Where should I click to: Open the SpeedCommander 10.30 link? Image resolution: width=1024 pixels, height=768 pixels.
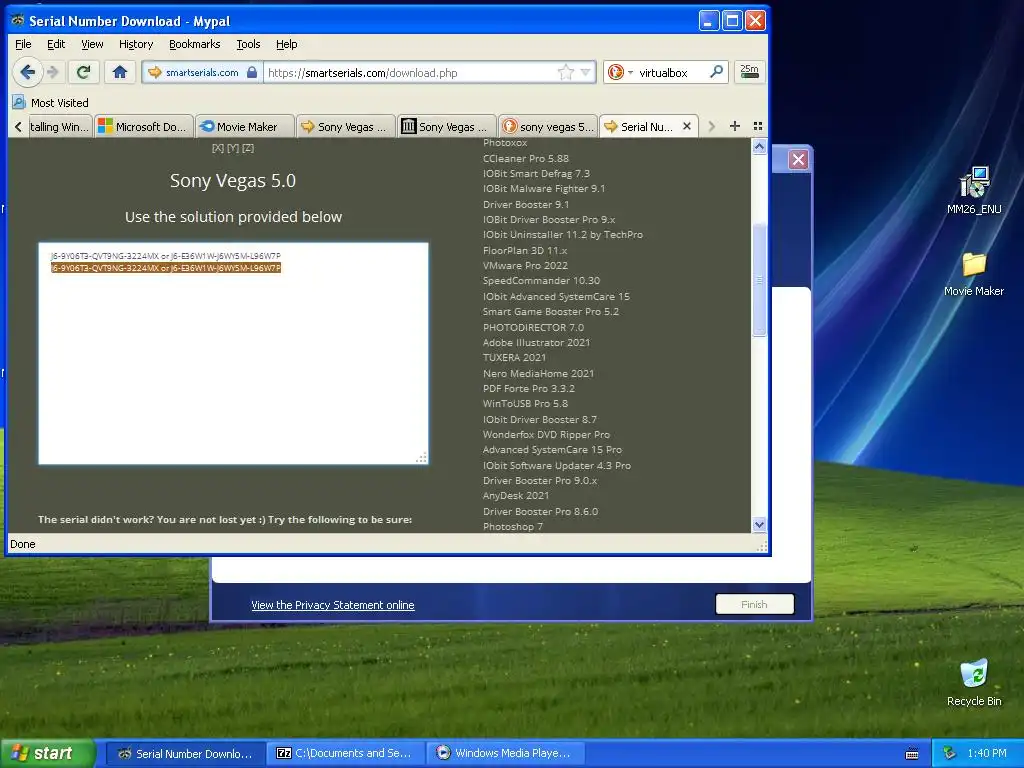point(541,280)
